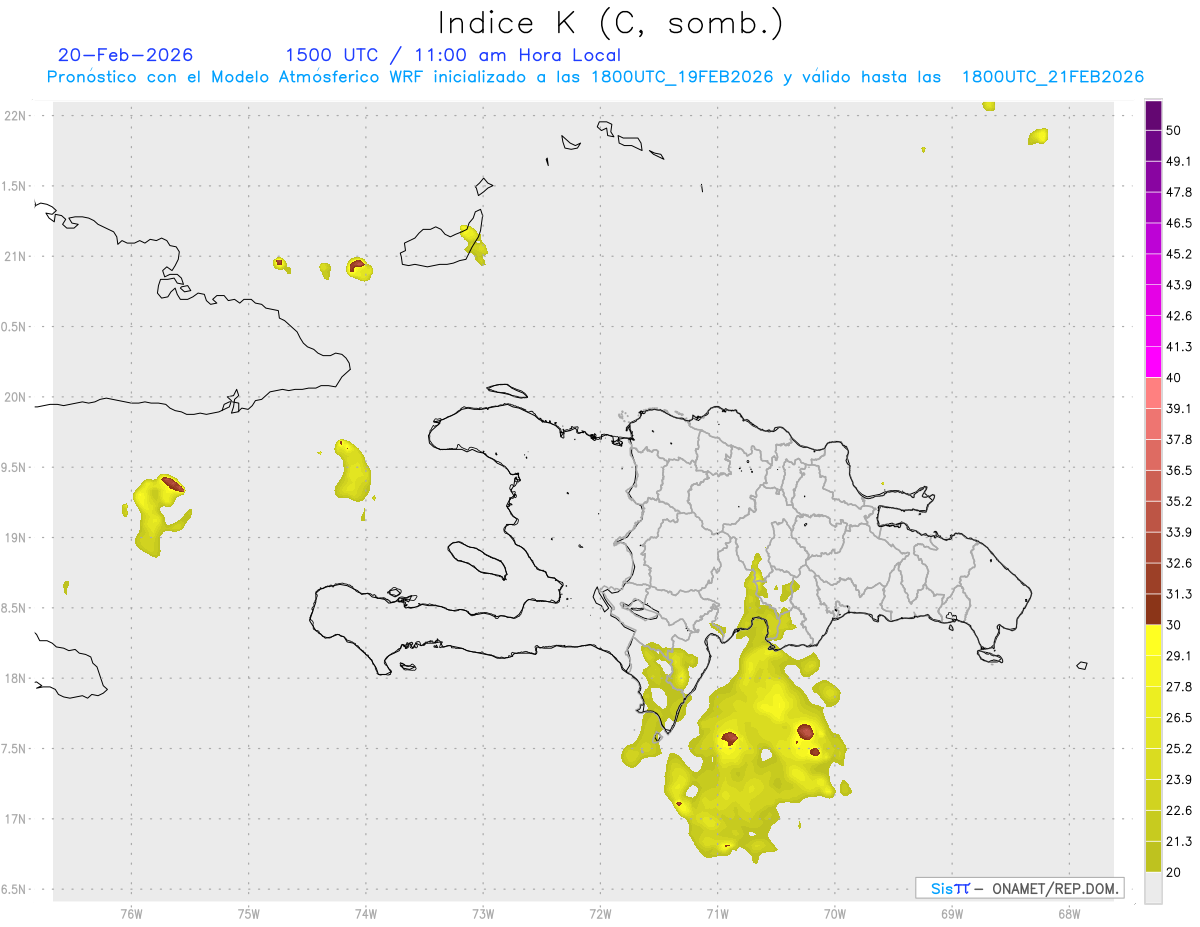Screen dimensions: 1200x927
Task: Click the blue 'Sis' logo text
Action: point(941,888)
